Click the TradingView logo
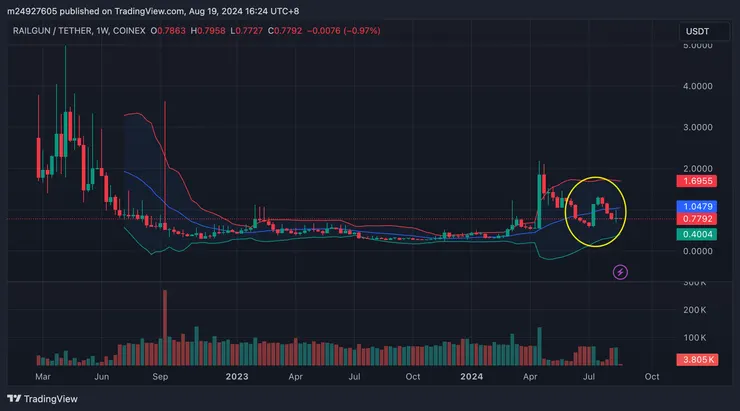 (x=42, y=399)
